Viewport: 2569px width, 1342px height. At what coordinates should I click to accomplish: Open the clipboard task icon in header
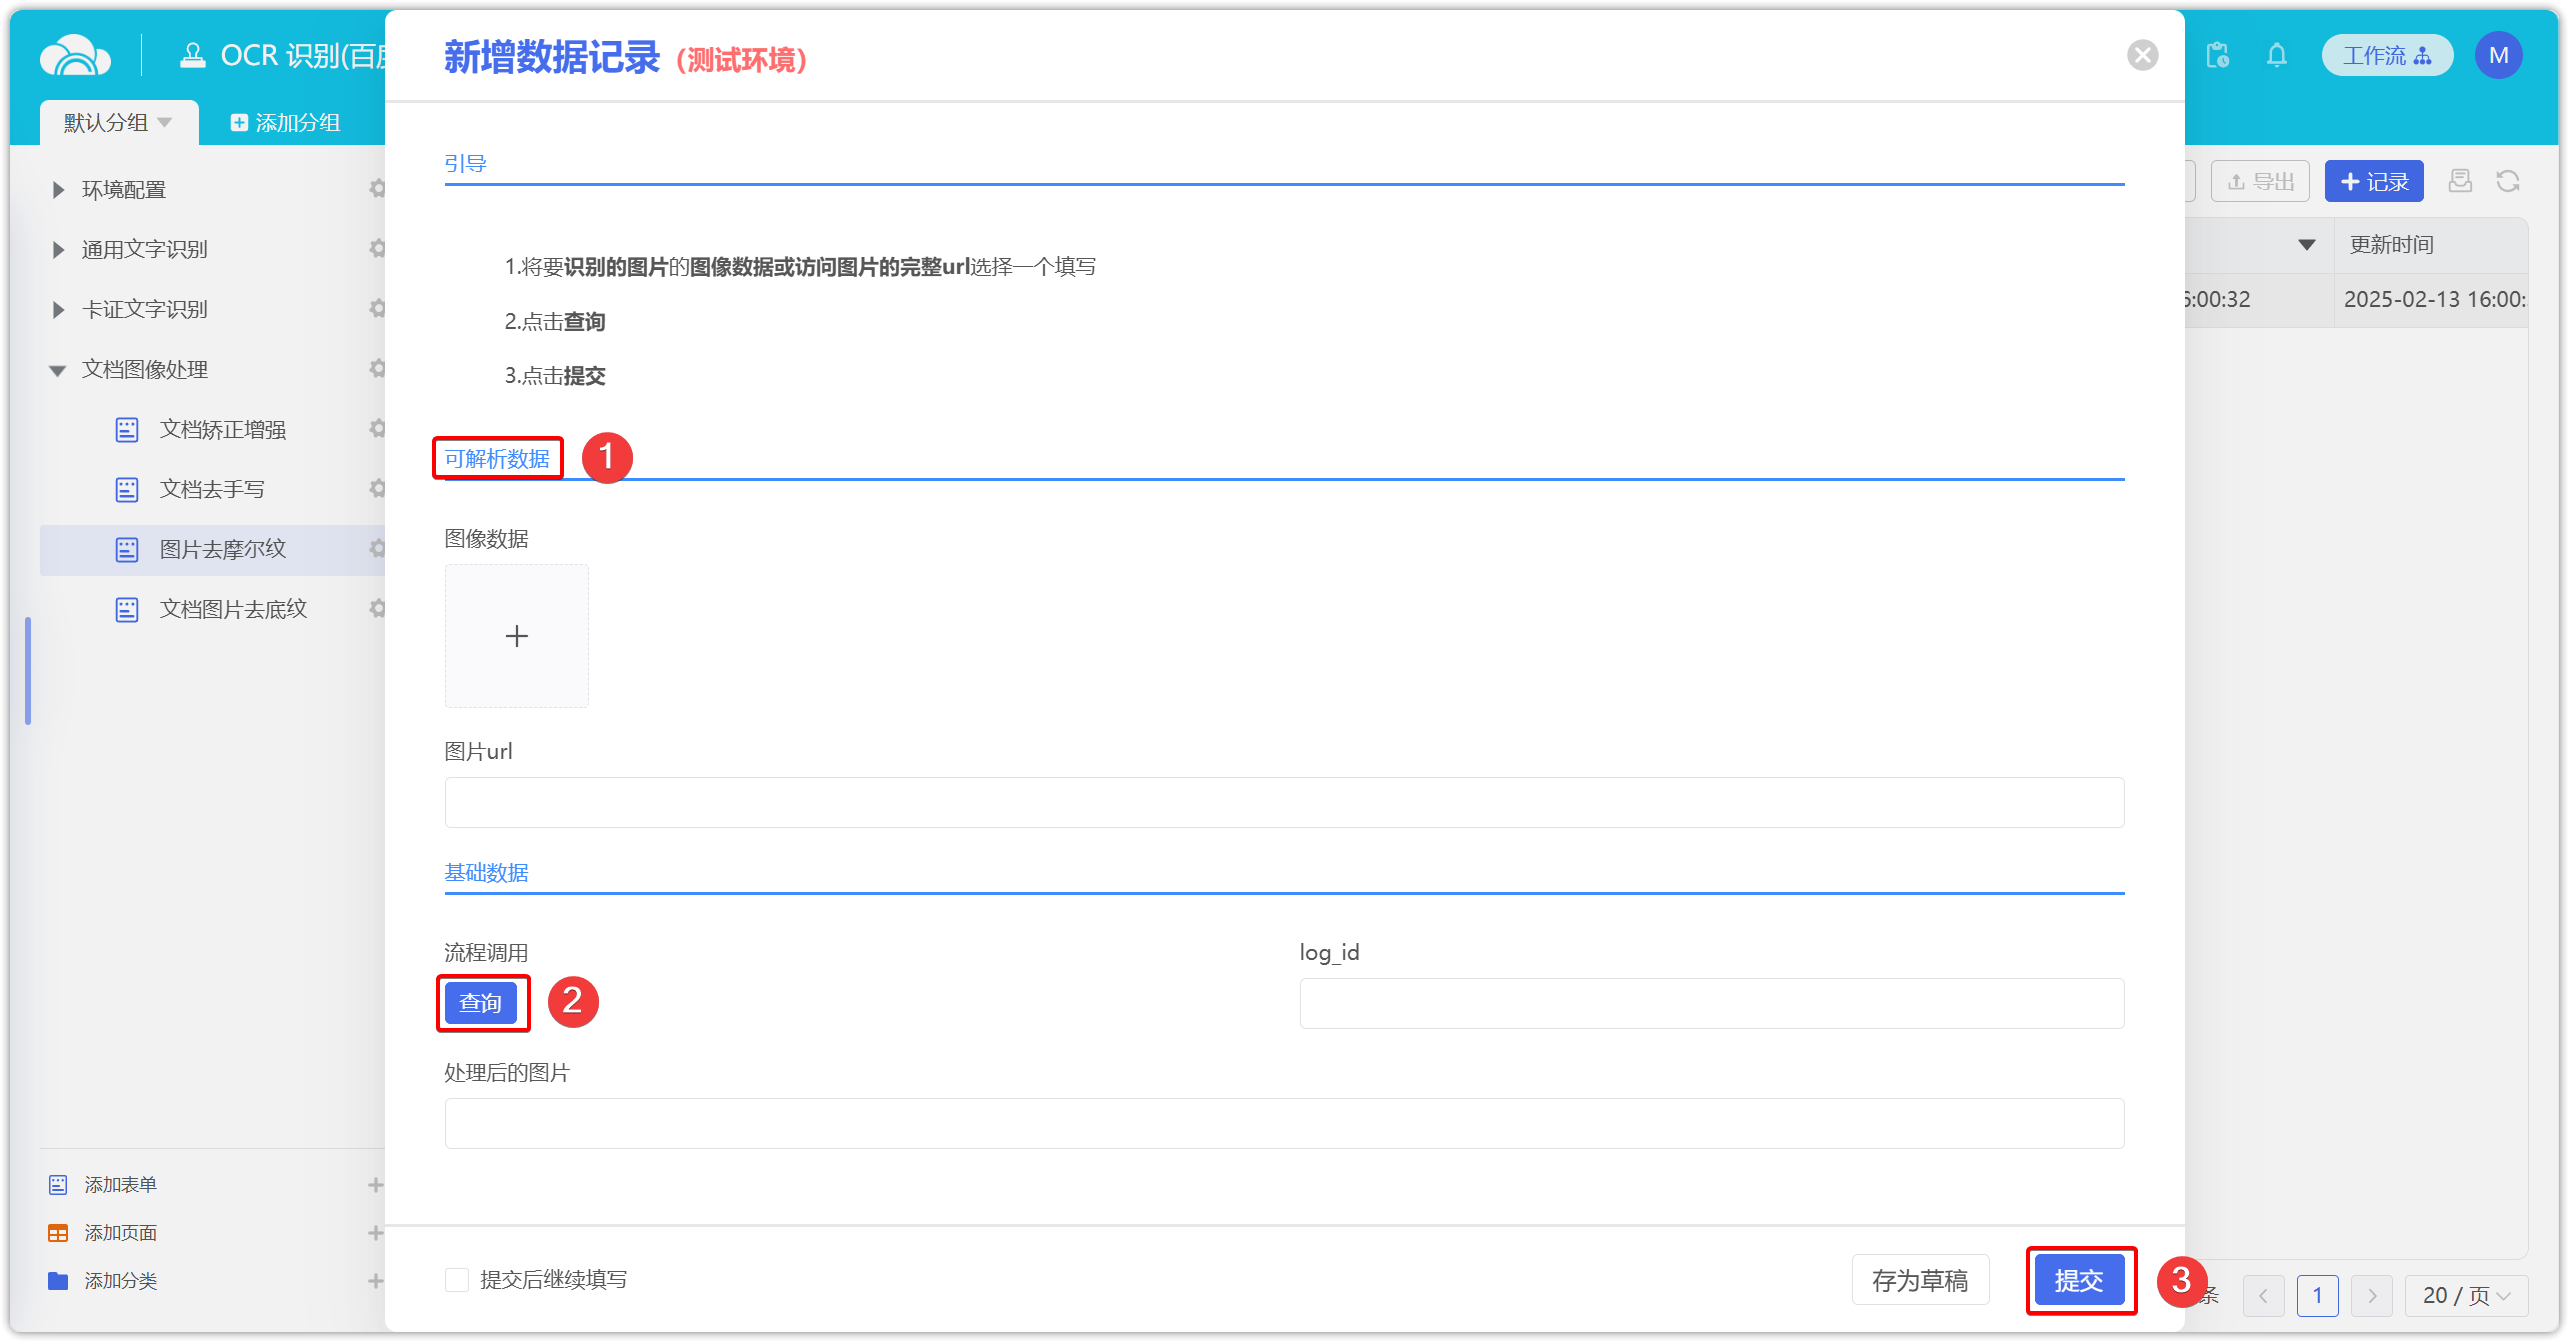[2217, 55]
